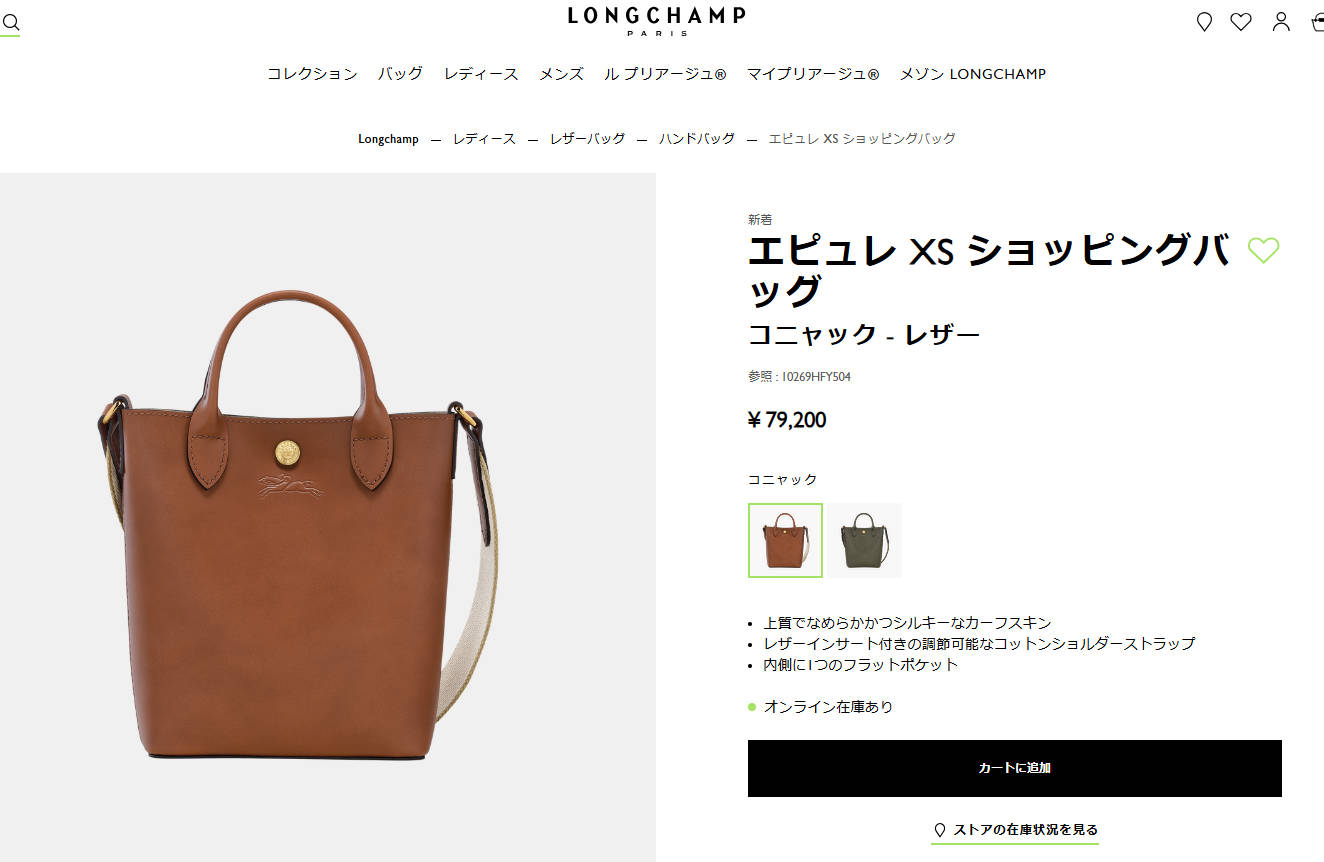This screenshot has height=862, width=1324.
Task: Open the ル プリアージュ® menu
Action: click(x=665, y=74)
